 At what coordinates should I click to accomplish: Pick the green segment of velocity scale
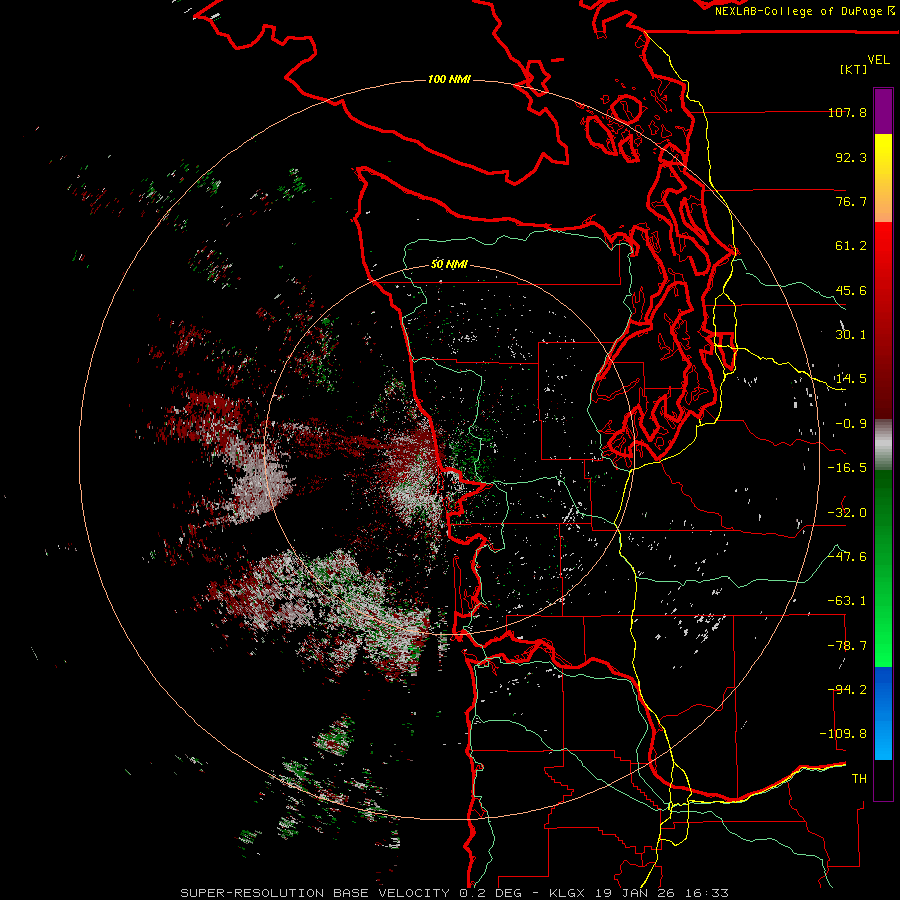click(883, 568)
